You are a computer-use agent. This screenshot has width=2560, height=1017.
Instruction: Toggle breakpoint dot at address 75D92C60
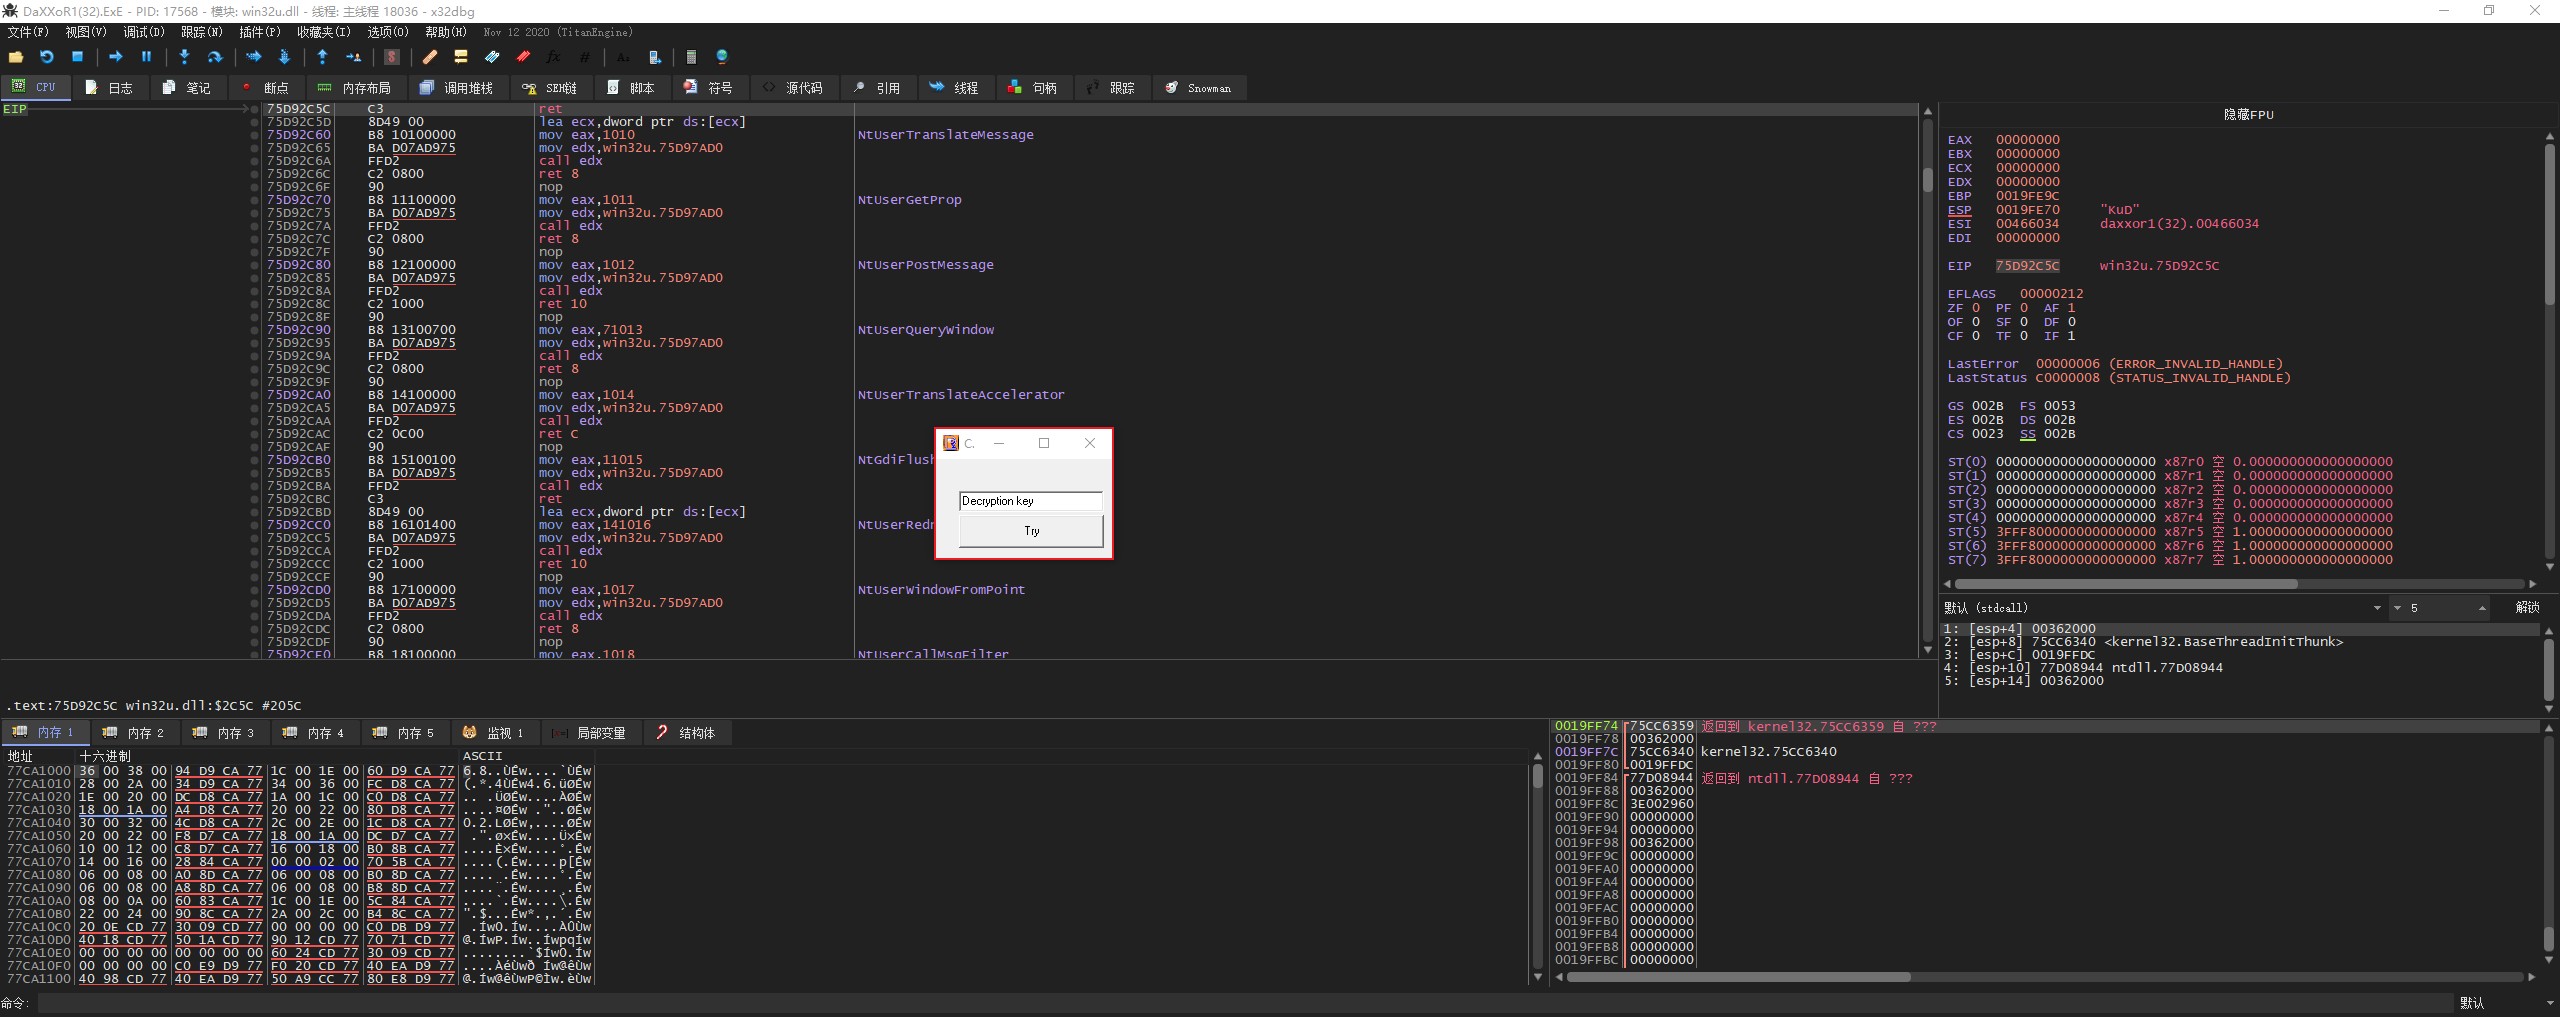[255, 135]
